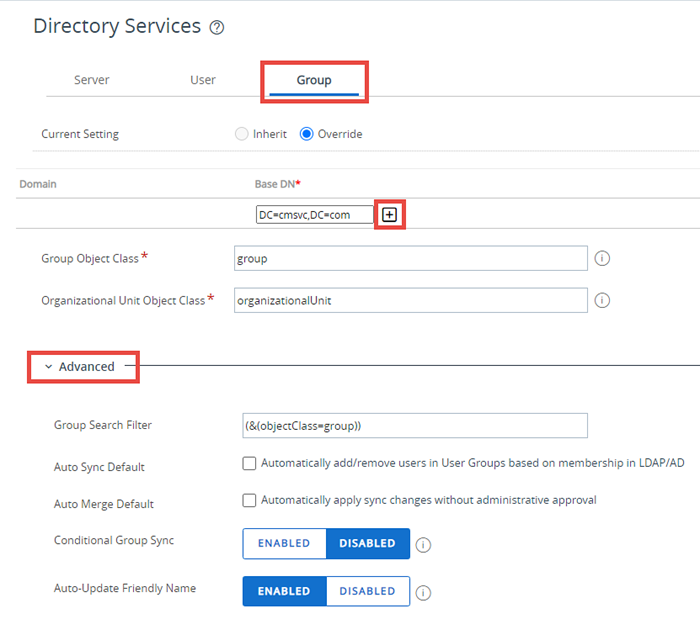The height and width of the screenshot is (619, 700).
Task: Enable the Auto Sync Default checkbox
Action: tap(249, 463)
